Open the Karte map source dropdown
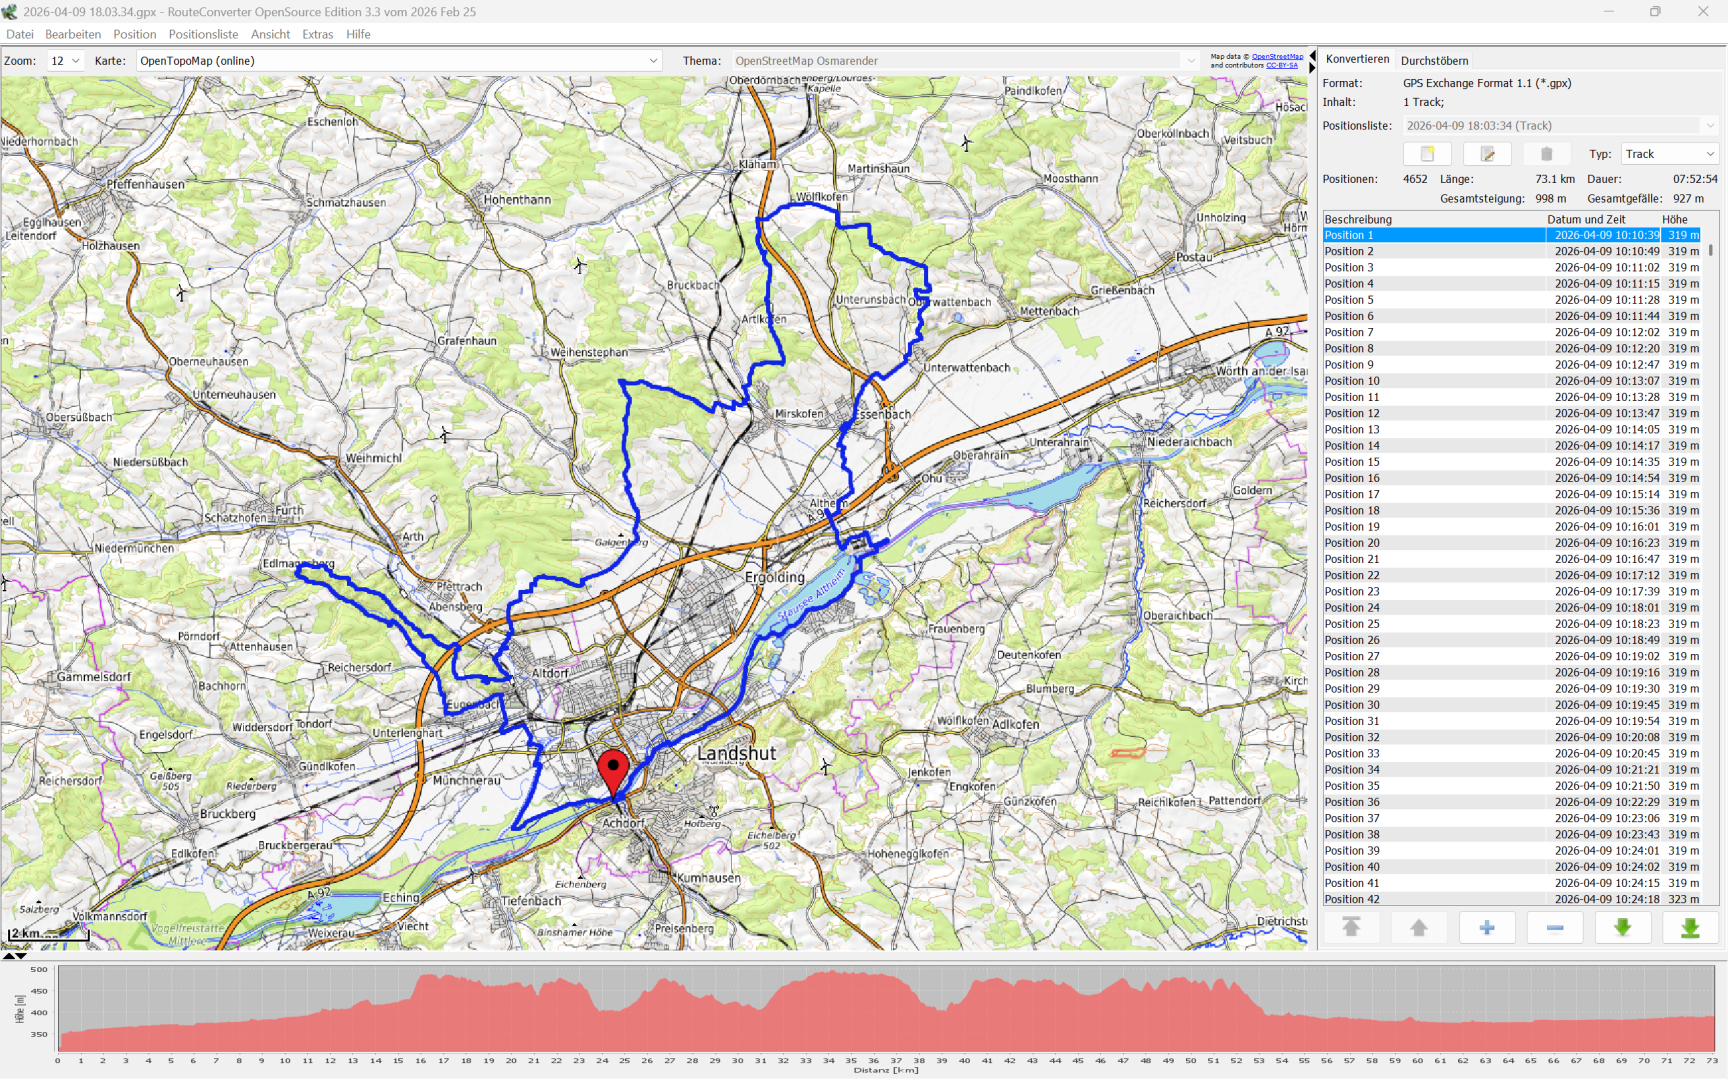 click(x=399, y=61)
